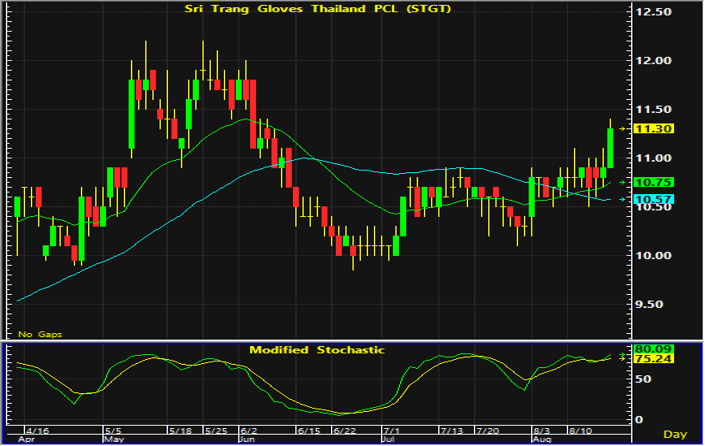Click the green arrow beside 10.75 label

[622, 183]
